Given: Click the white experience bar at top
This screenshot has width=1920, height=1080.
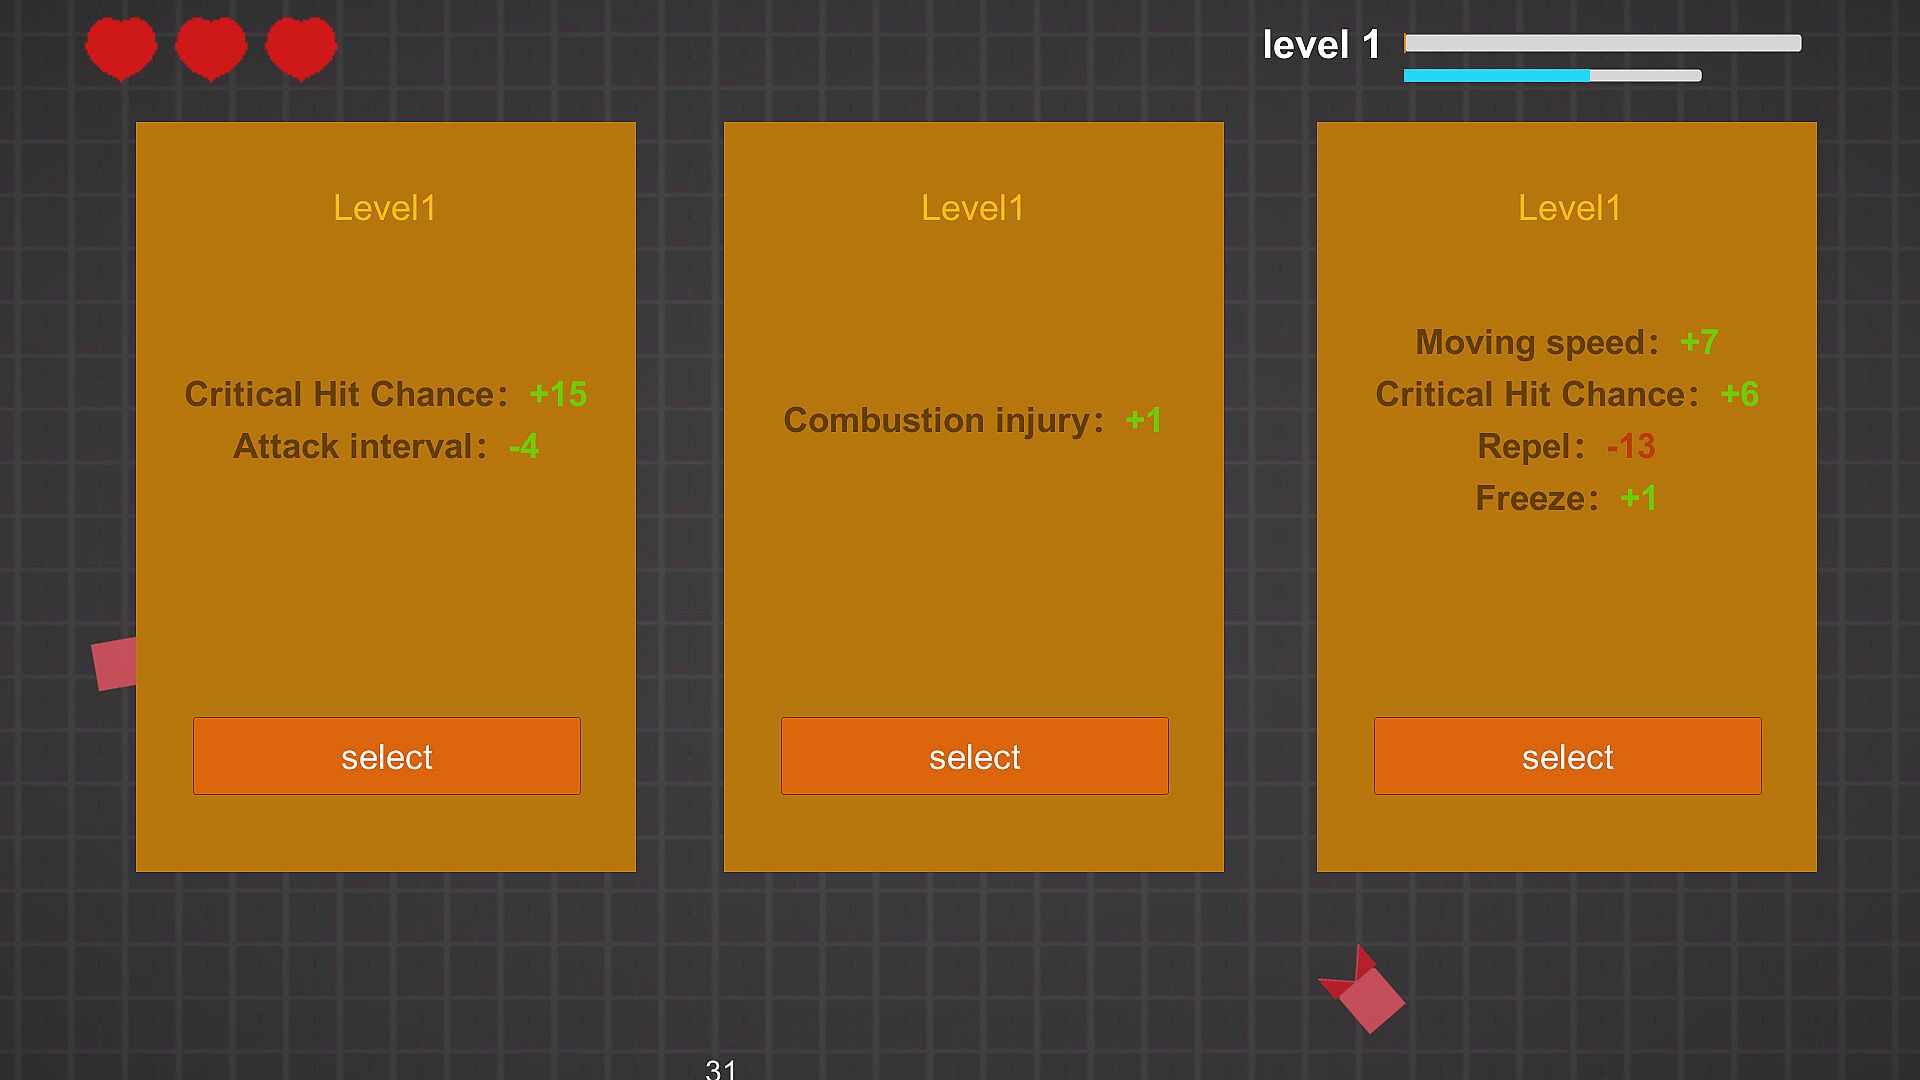Looking at the screenshot, I should (1602, 43).
